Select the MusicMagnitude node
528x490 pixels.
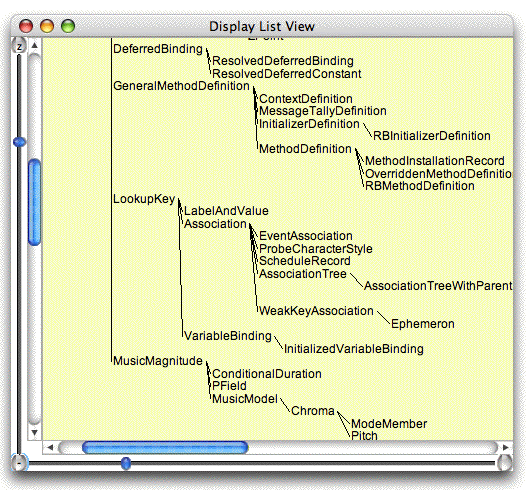tap(158, 361)
